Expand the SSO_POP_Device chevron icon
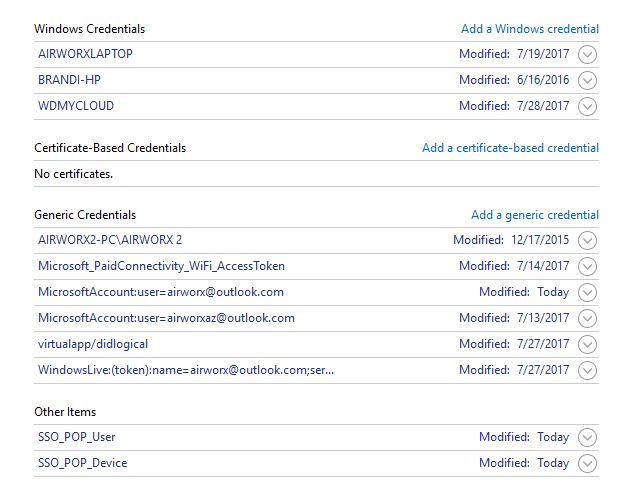Image resolution: width=640 pixels, height=498 pixels. tap(587, 464)
